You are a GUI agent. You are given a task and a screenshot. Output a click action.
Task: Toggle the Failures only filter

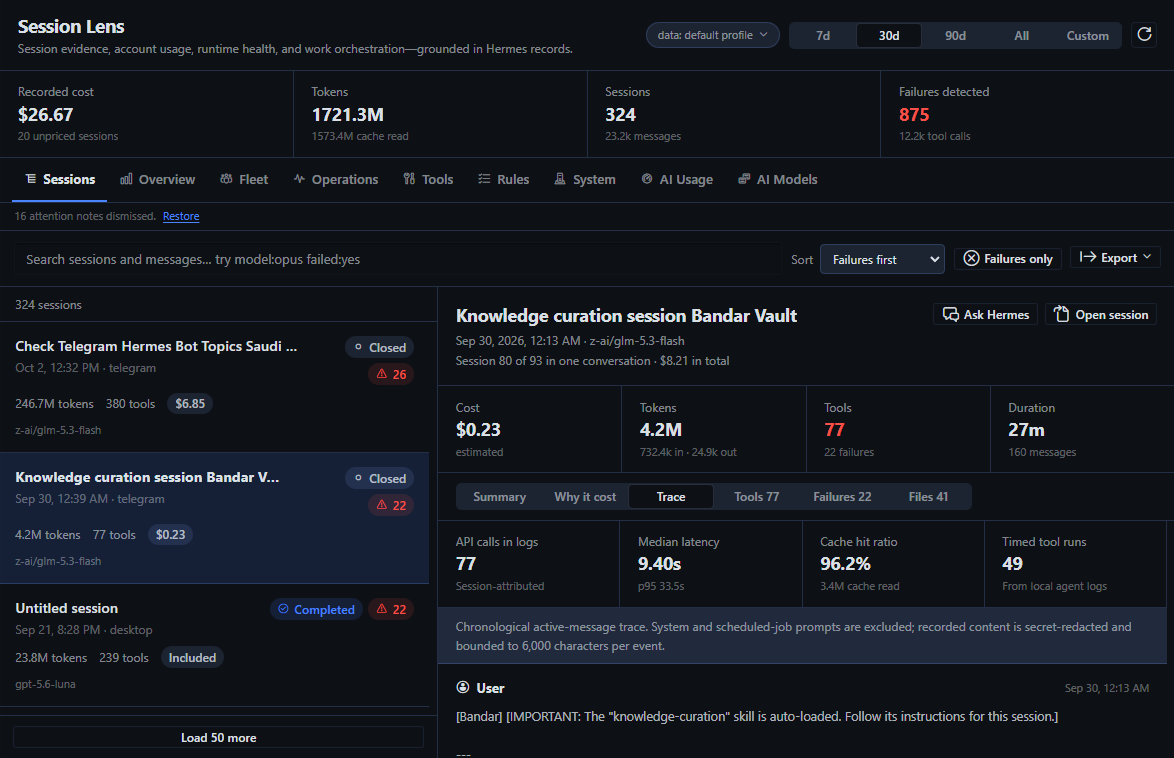(1008, 258)
